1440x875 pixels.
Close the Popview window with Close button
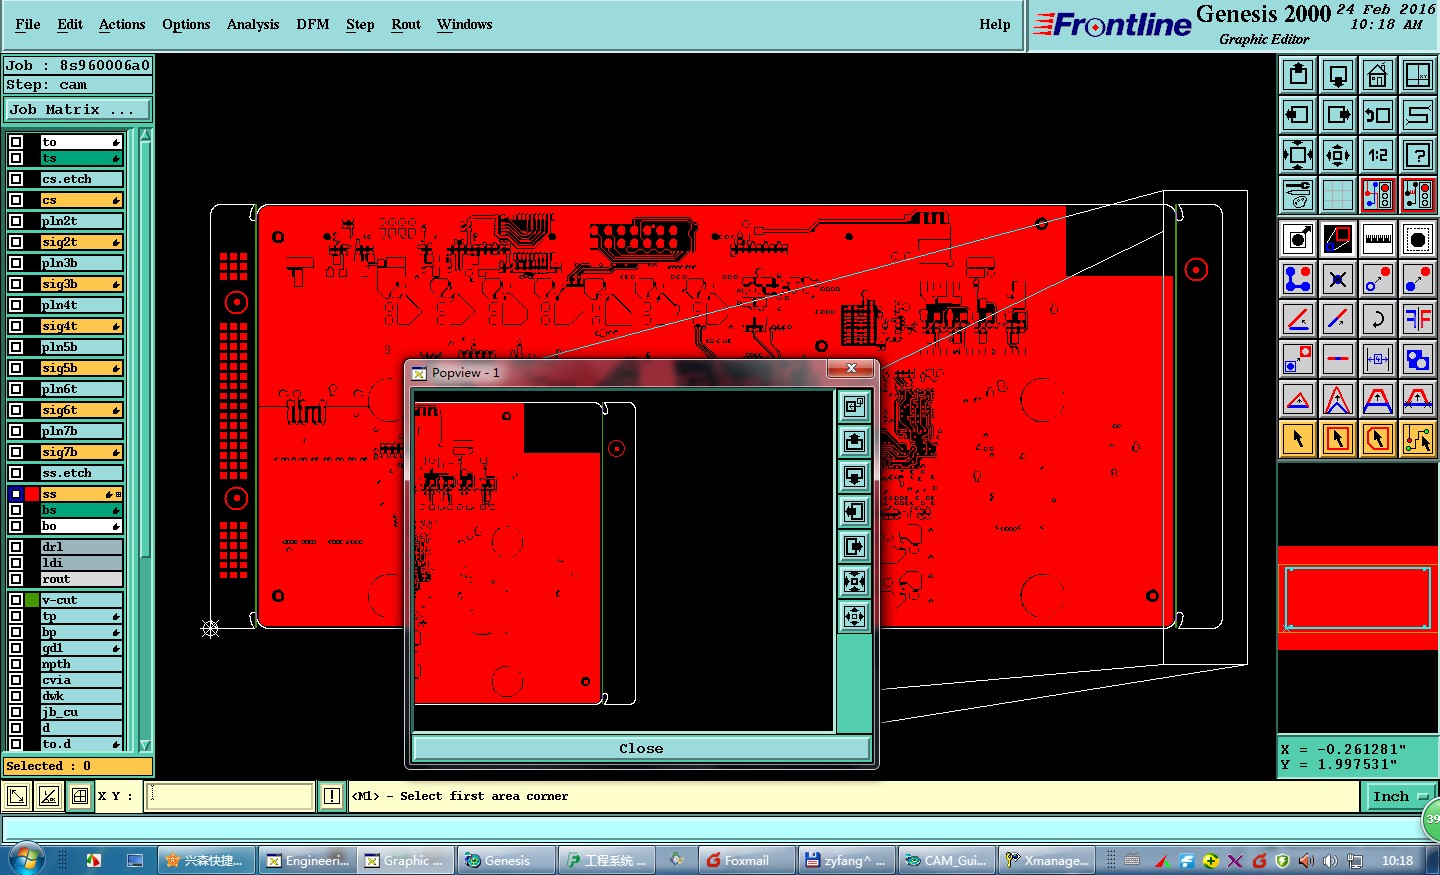click(641, 748)
